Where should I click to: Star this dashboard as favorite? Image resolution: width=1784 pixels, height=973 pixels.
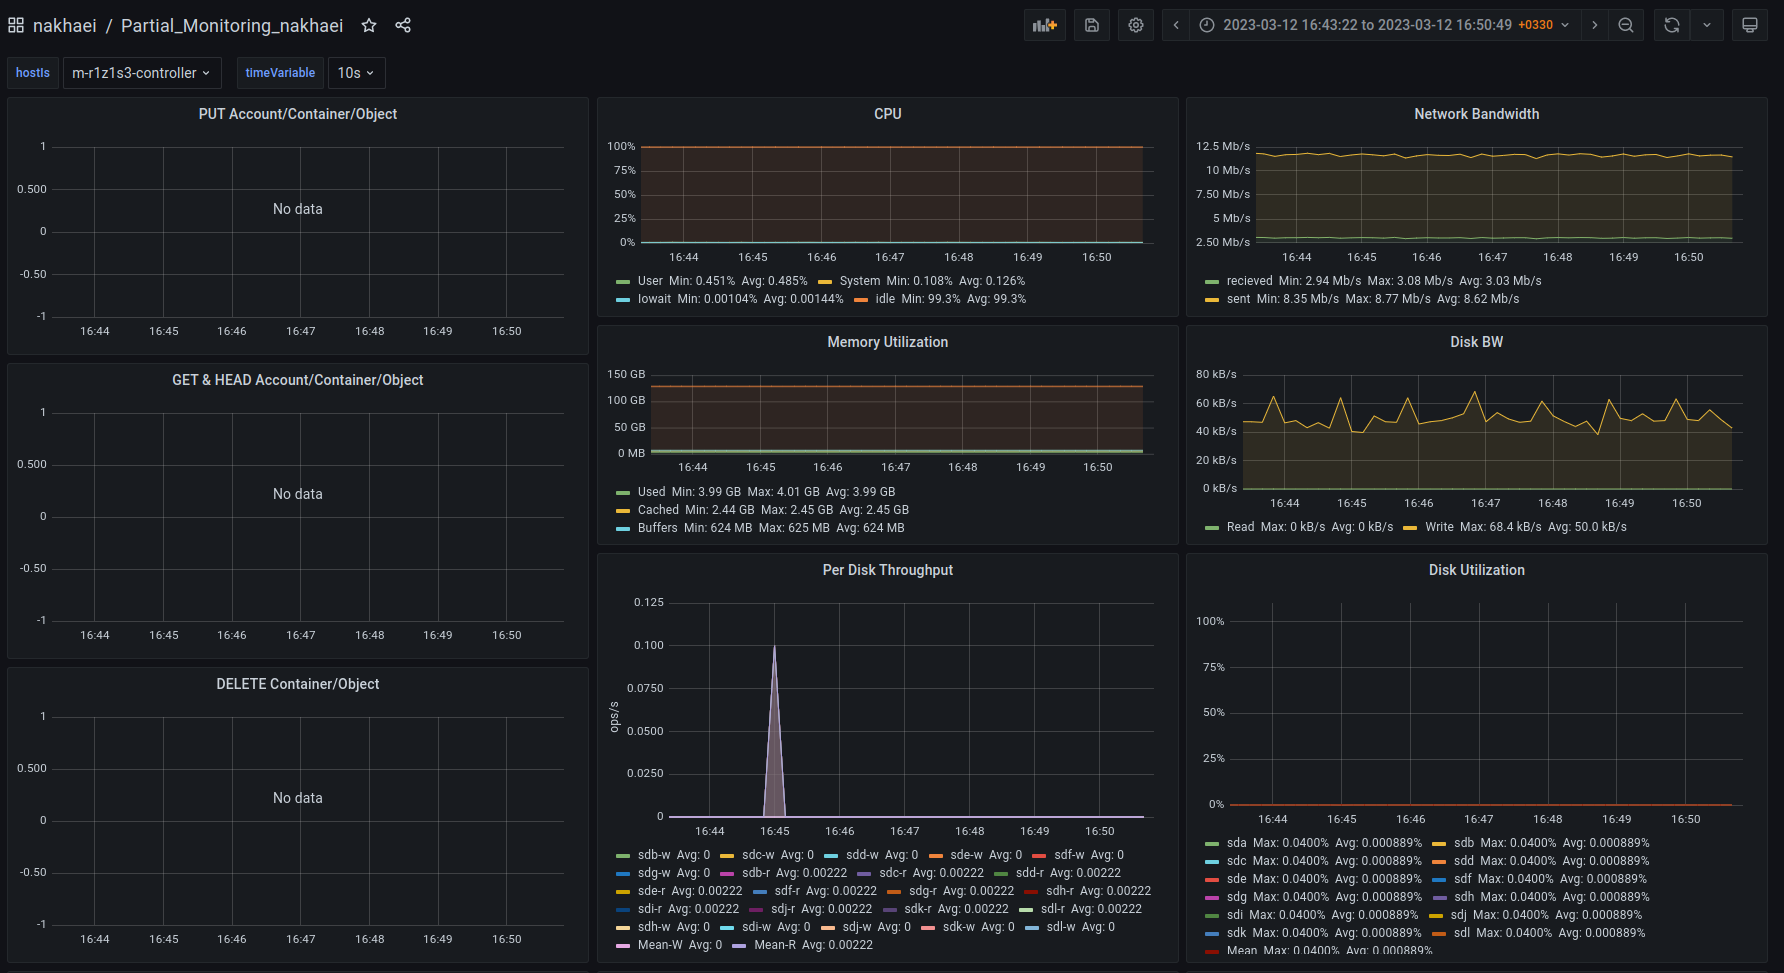(x=369, y=25)
